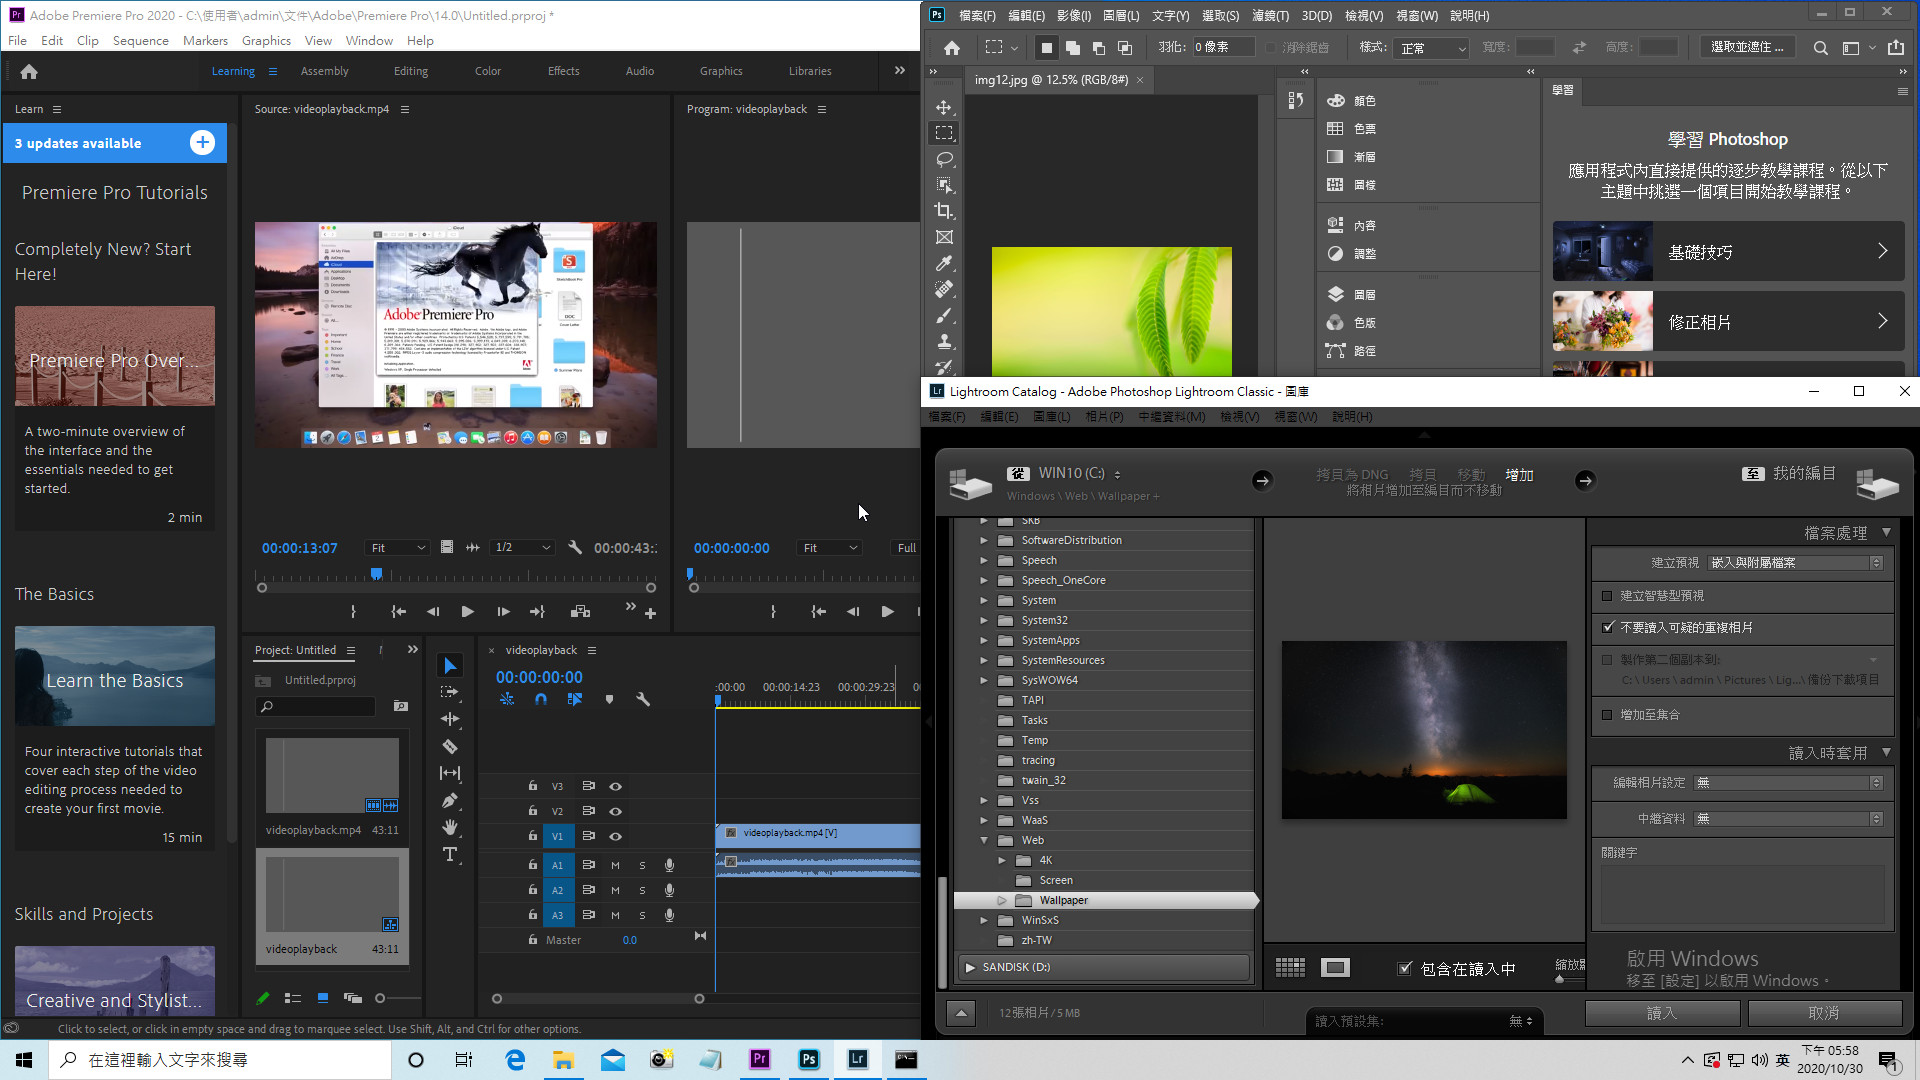
Task: Uncheck 不要讀入可疑的重複相片 checkbox
Action: [1608, 628]
